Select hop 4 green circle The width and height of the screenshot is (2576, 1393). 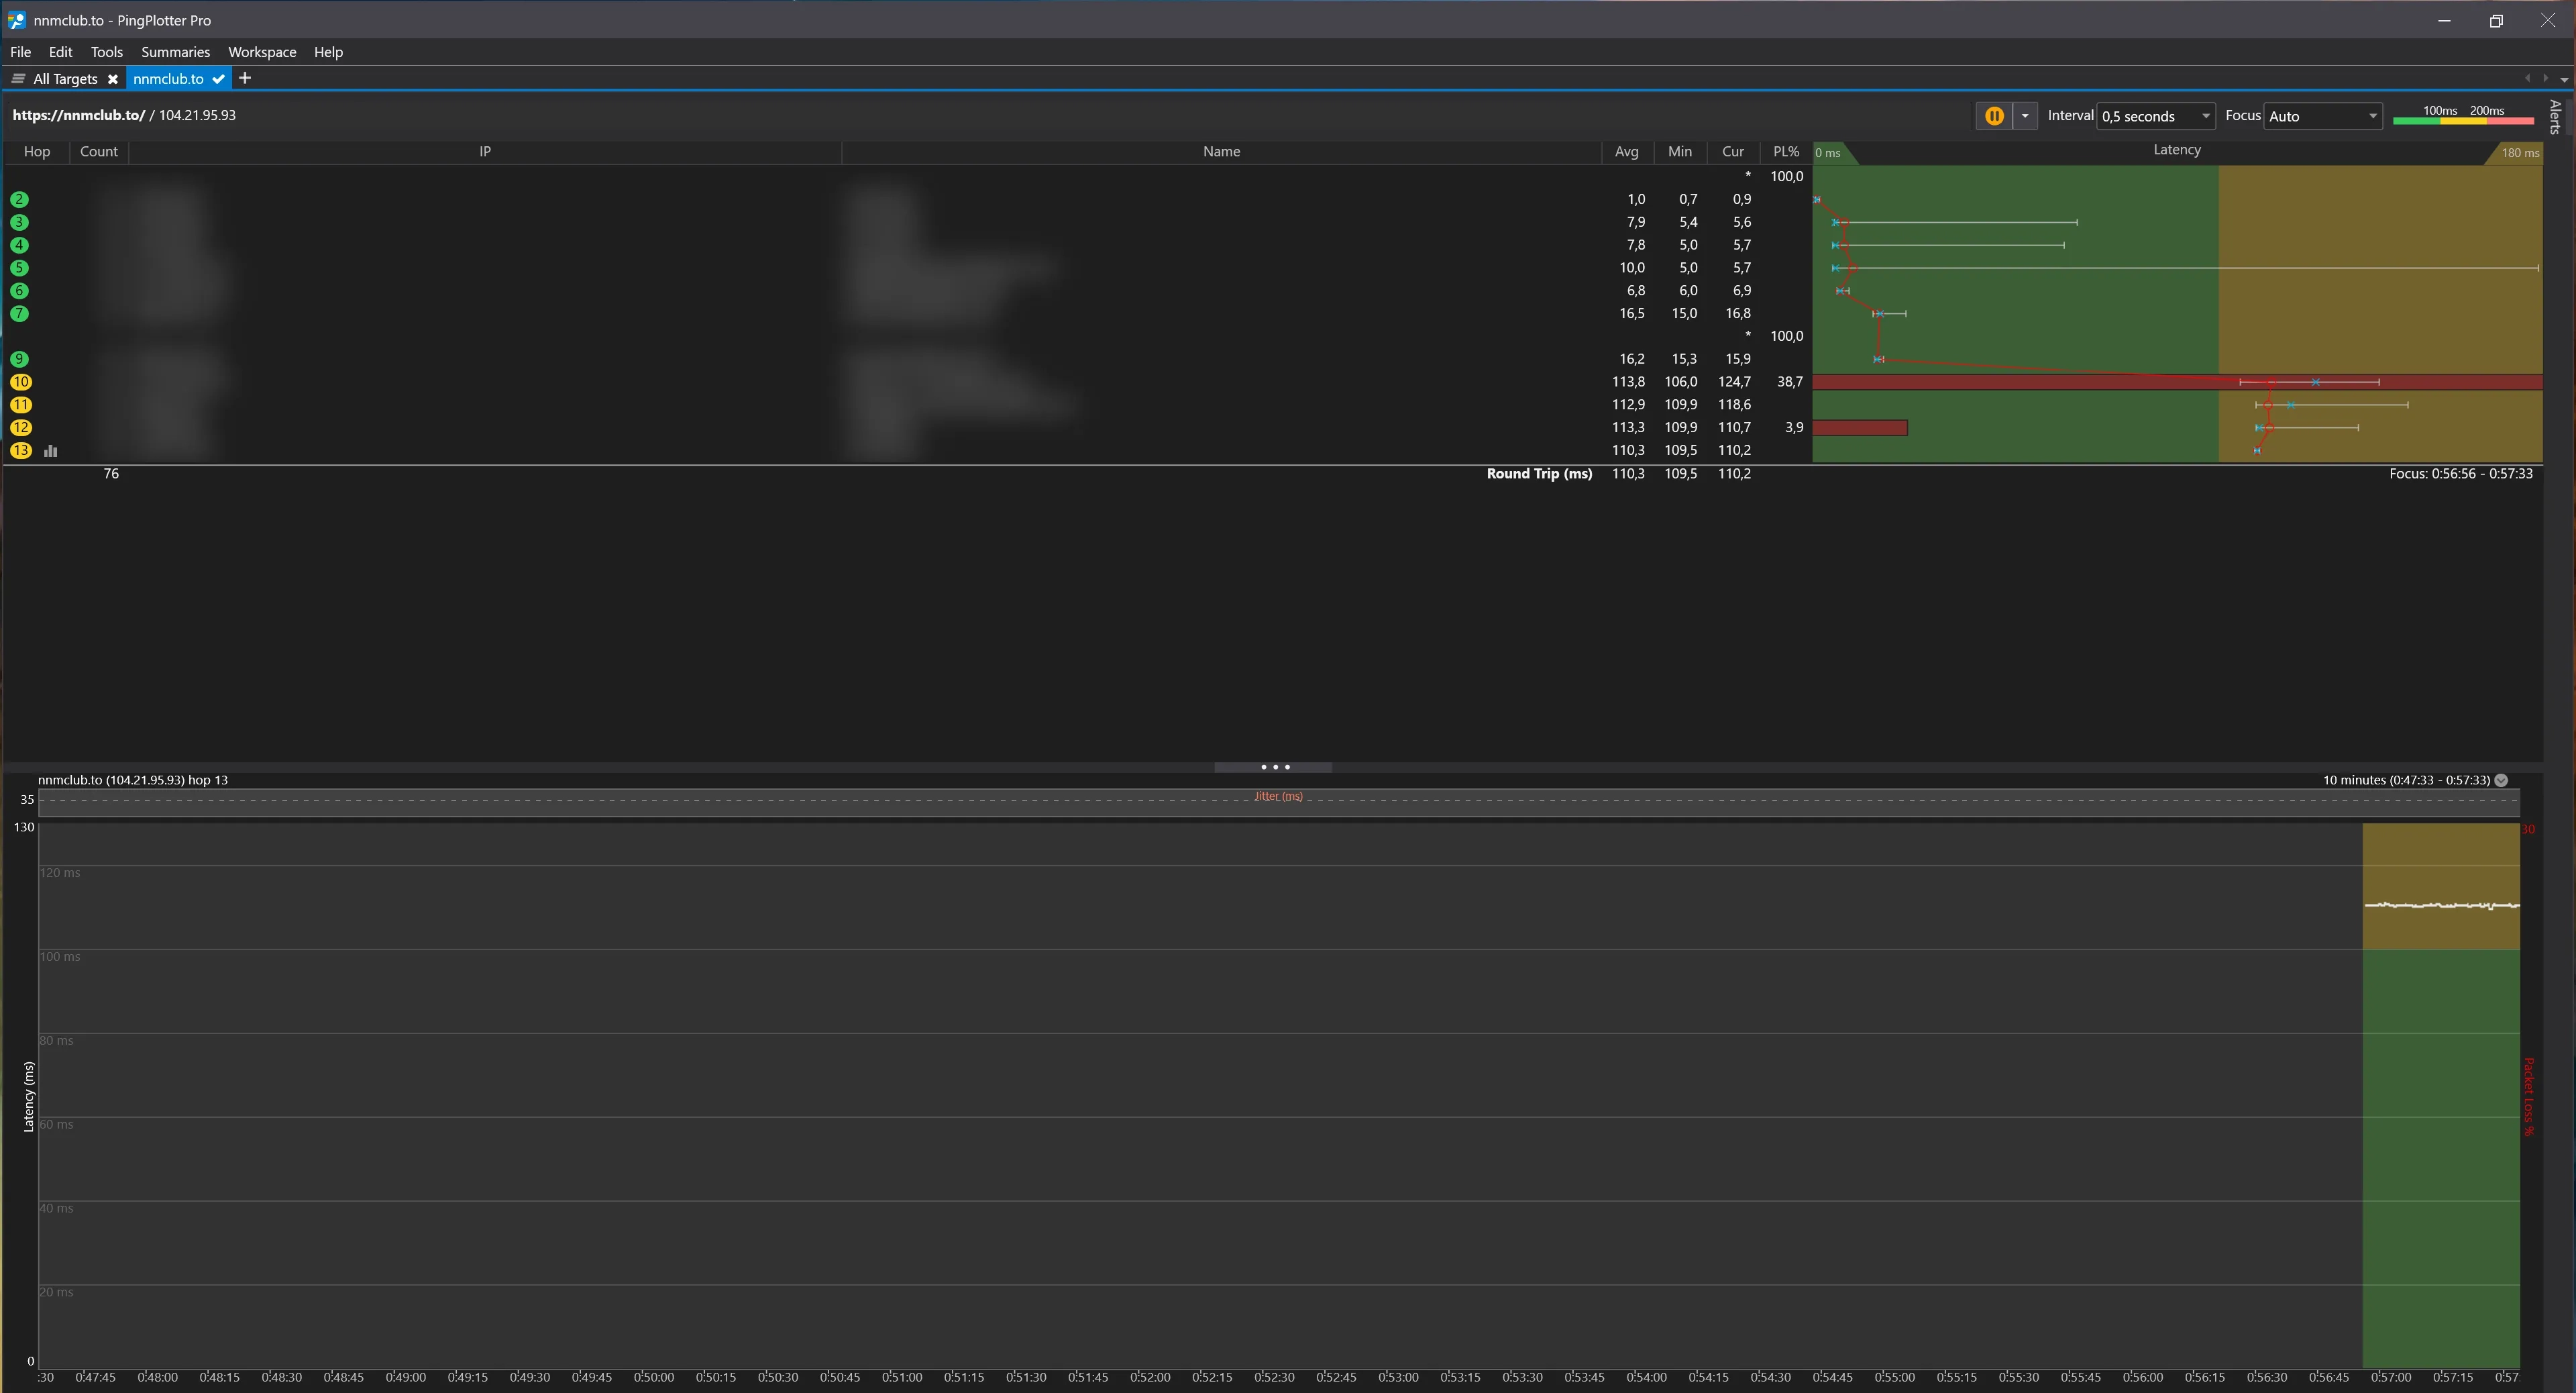click(x=19, y=245)
